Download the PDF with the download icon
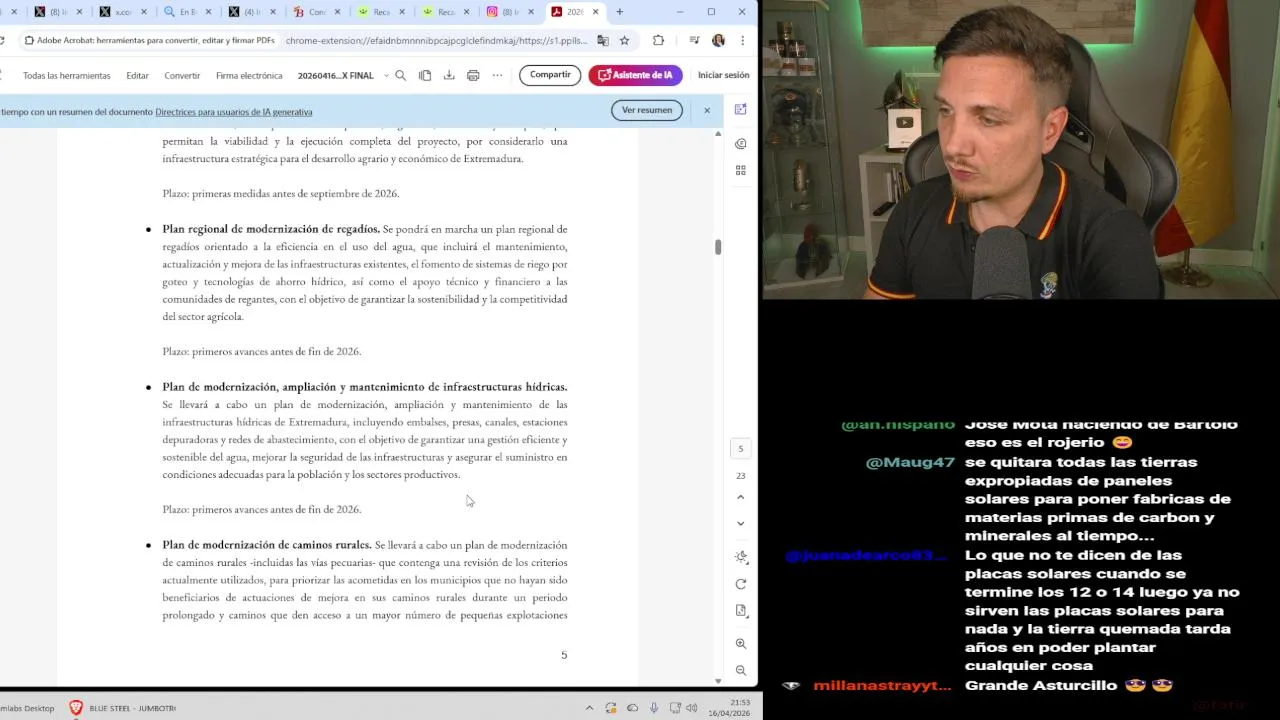 (x=449, y=75)
